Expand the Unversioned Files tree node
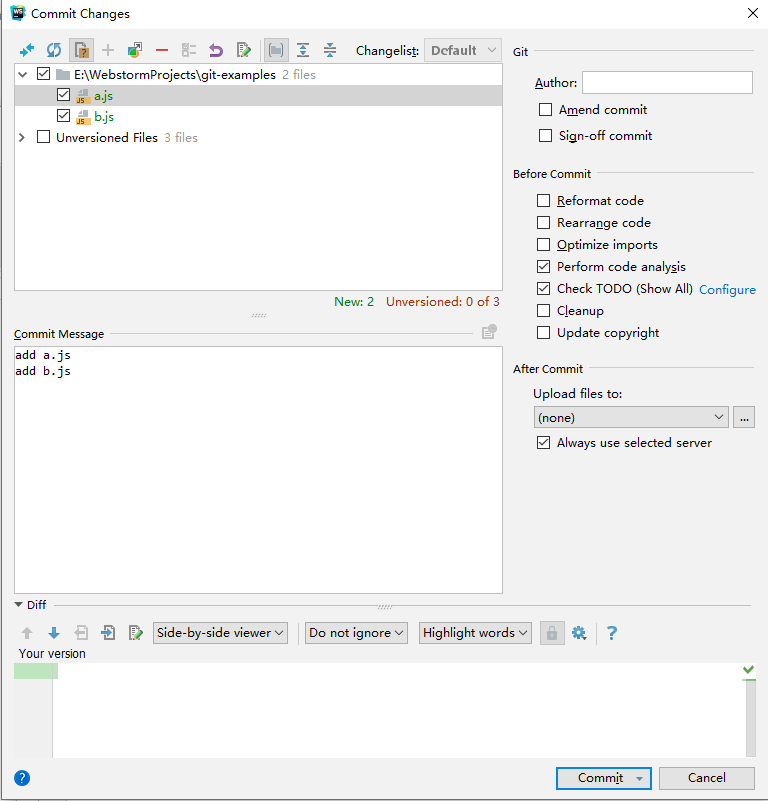 [x=22, y=138]
